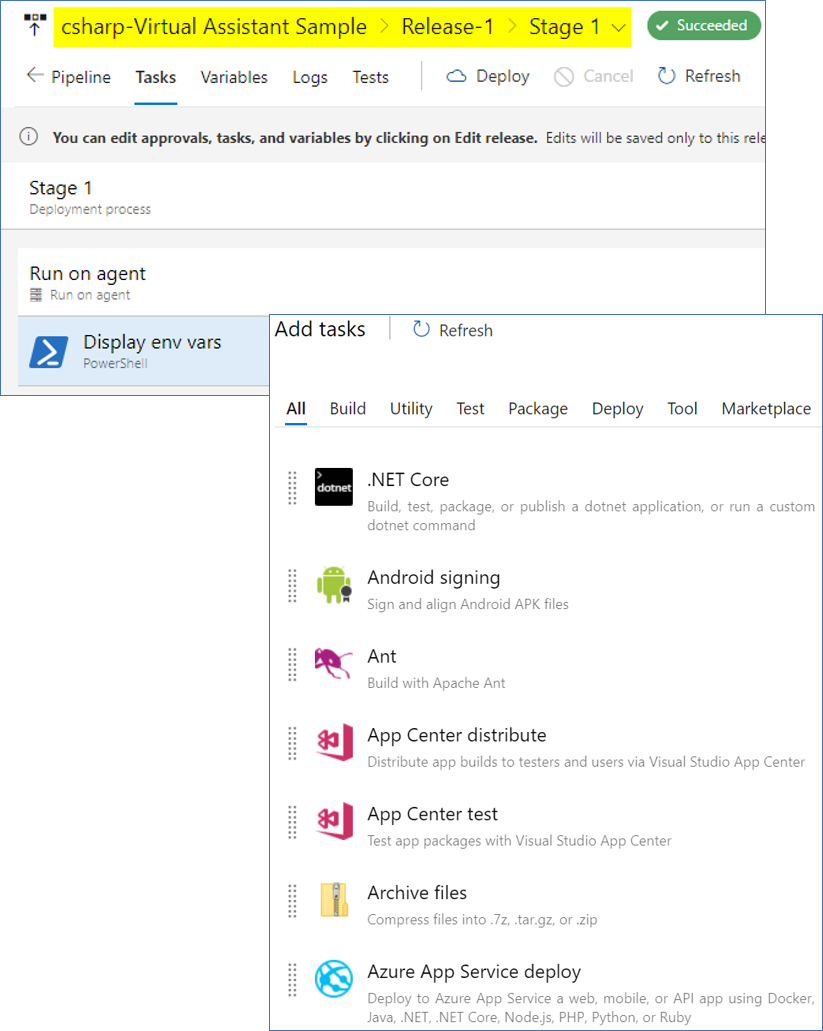This screenshot has height=1031, width=823.
Task: Click the Refresh icon in the release toolbar
Action: click(x=667, y=76)
